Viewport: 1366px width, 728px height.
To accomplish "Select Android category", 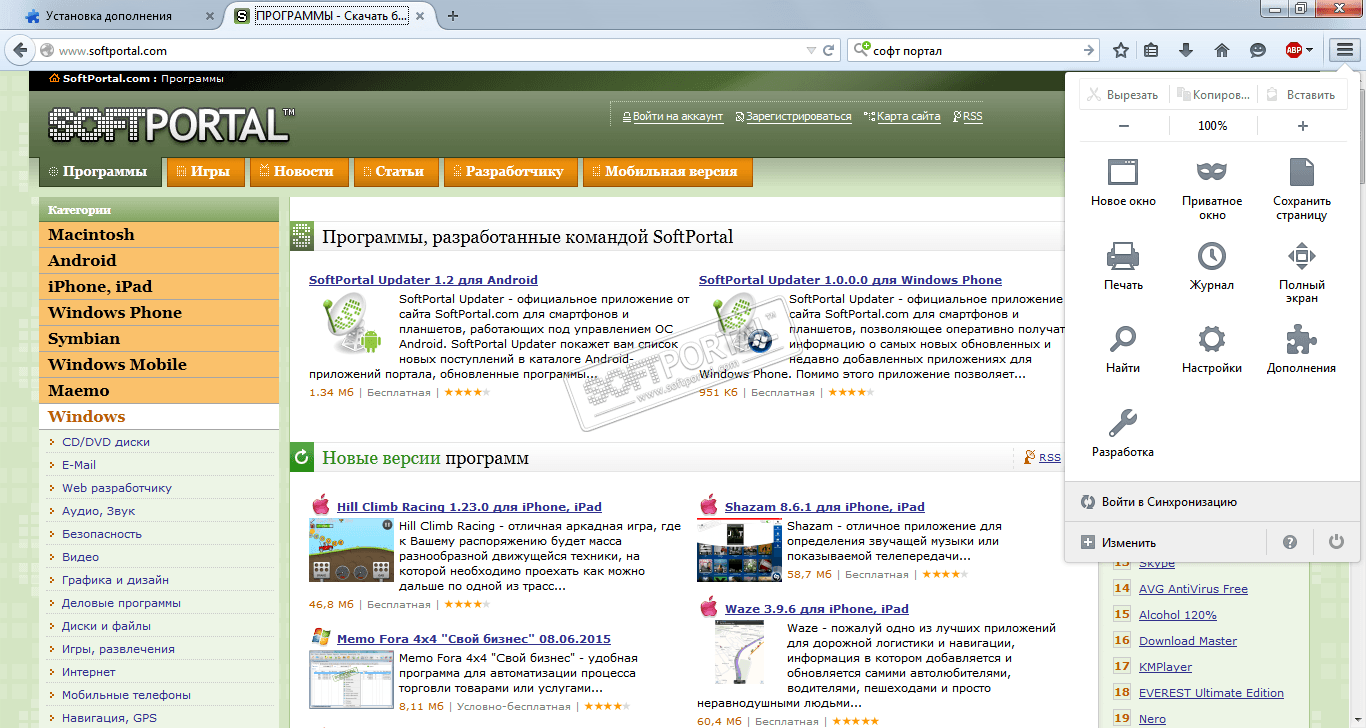I will click(x=159, y=261).
